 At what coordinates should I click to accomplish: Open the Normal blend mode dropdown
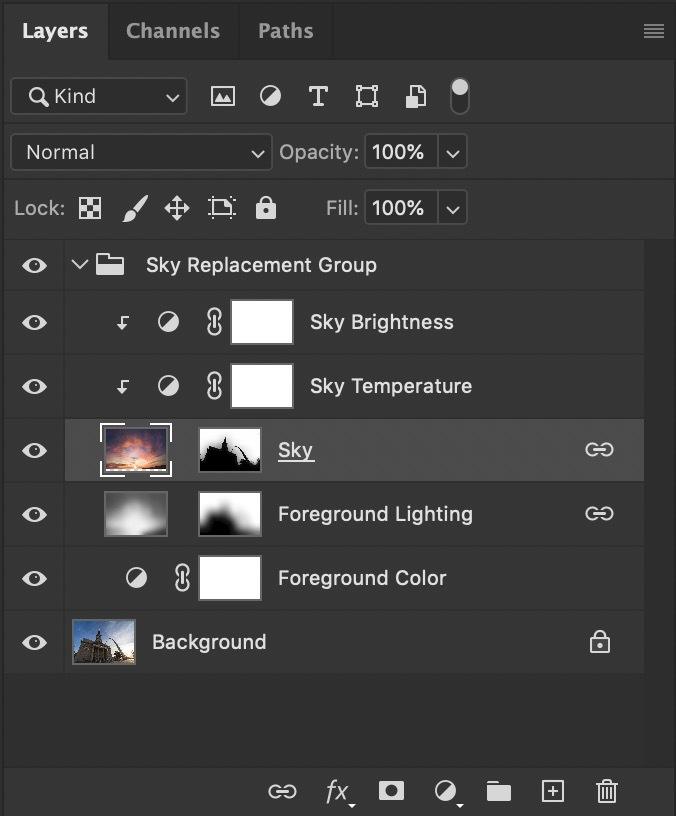click(141, 152)
